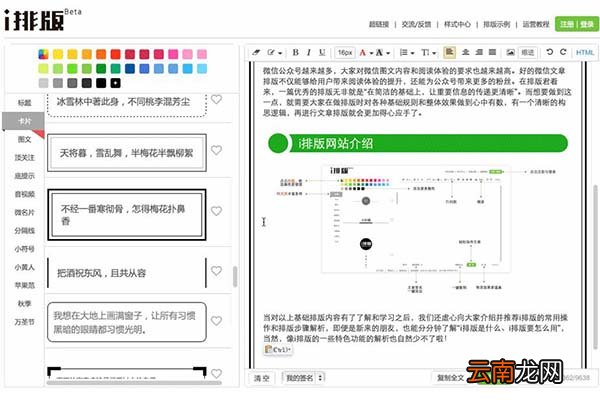Click the red font color A icon

(x=363, y=52)
